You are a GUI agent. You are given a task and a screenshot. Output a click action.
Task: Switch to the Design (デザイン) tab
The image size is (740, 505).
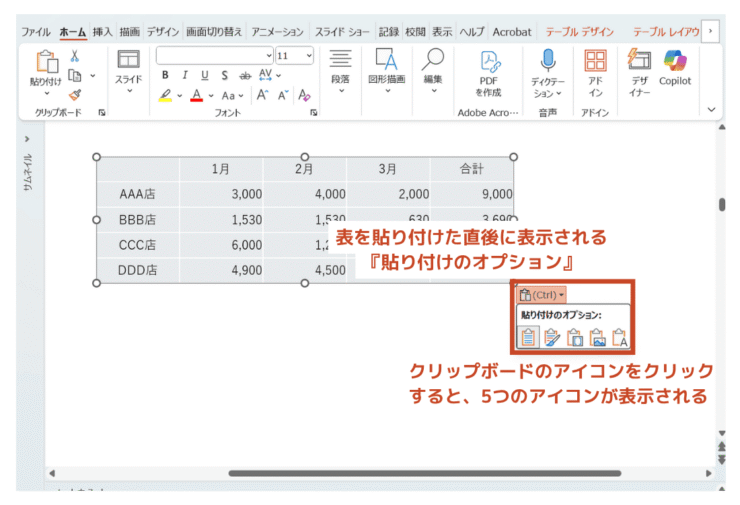[163, 32]
